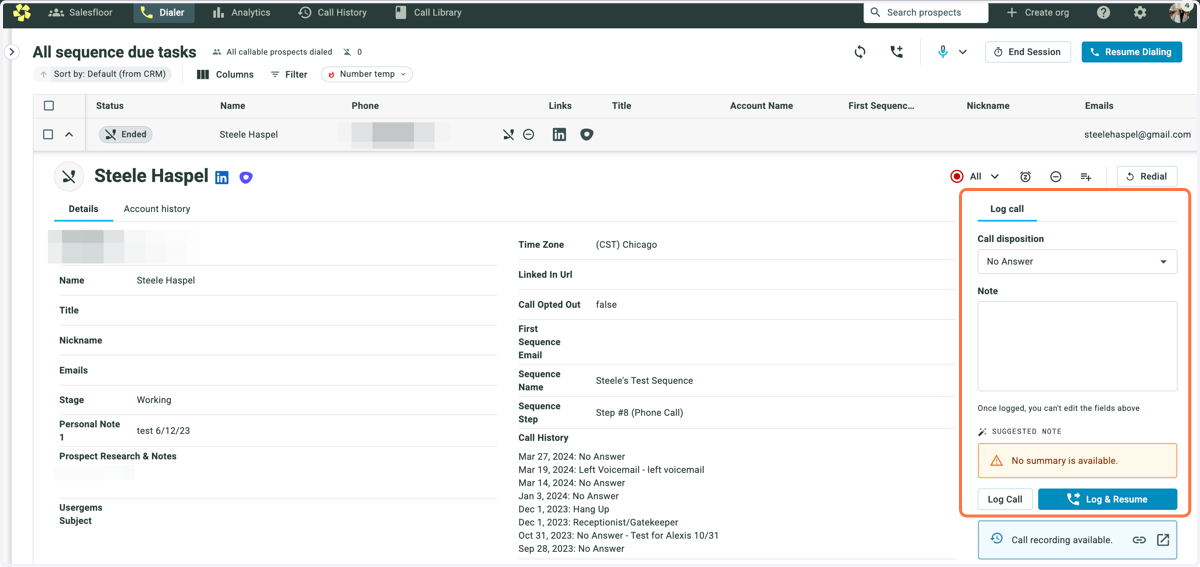Click the warning triangle icon in the summary alert
The height and width of the screenshot is (567, 1200).
(996, 461)
